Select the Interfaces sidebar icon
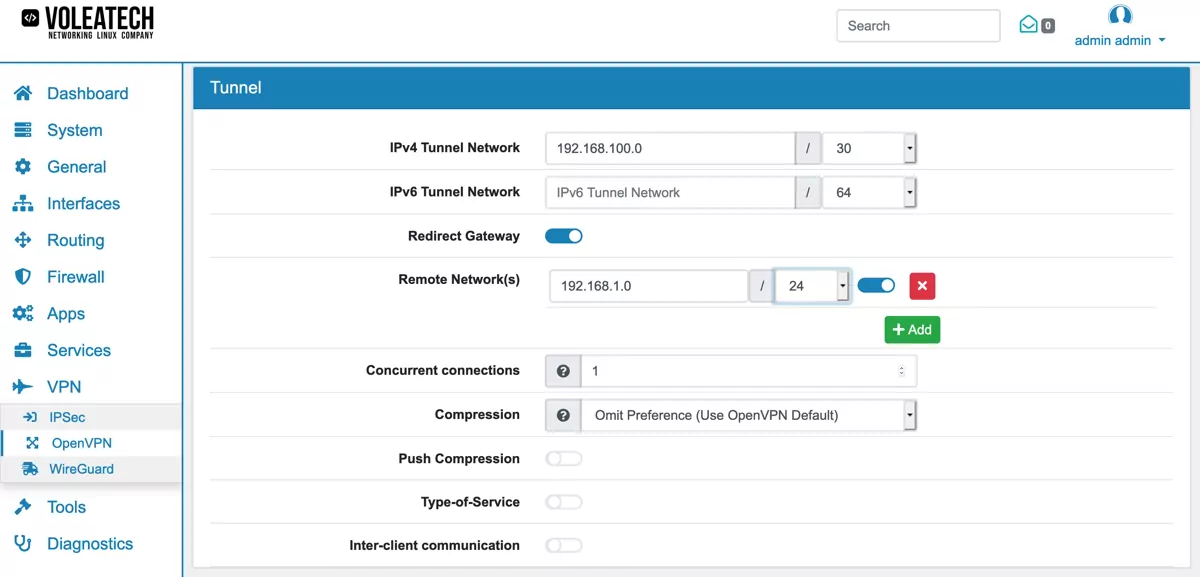The width and height of the screenshot is (1200, 577). pos(22,203)
